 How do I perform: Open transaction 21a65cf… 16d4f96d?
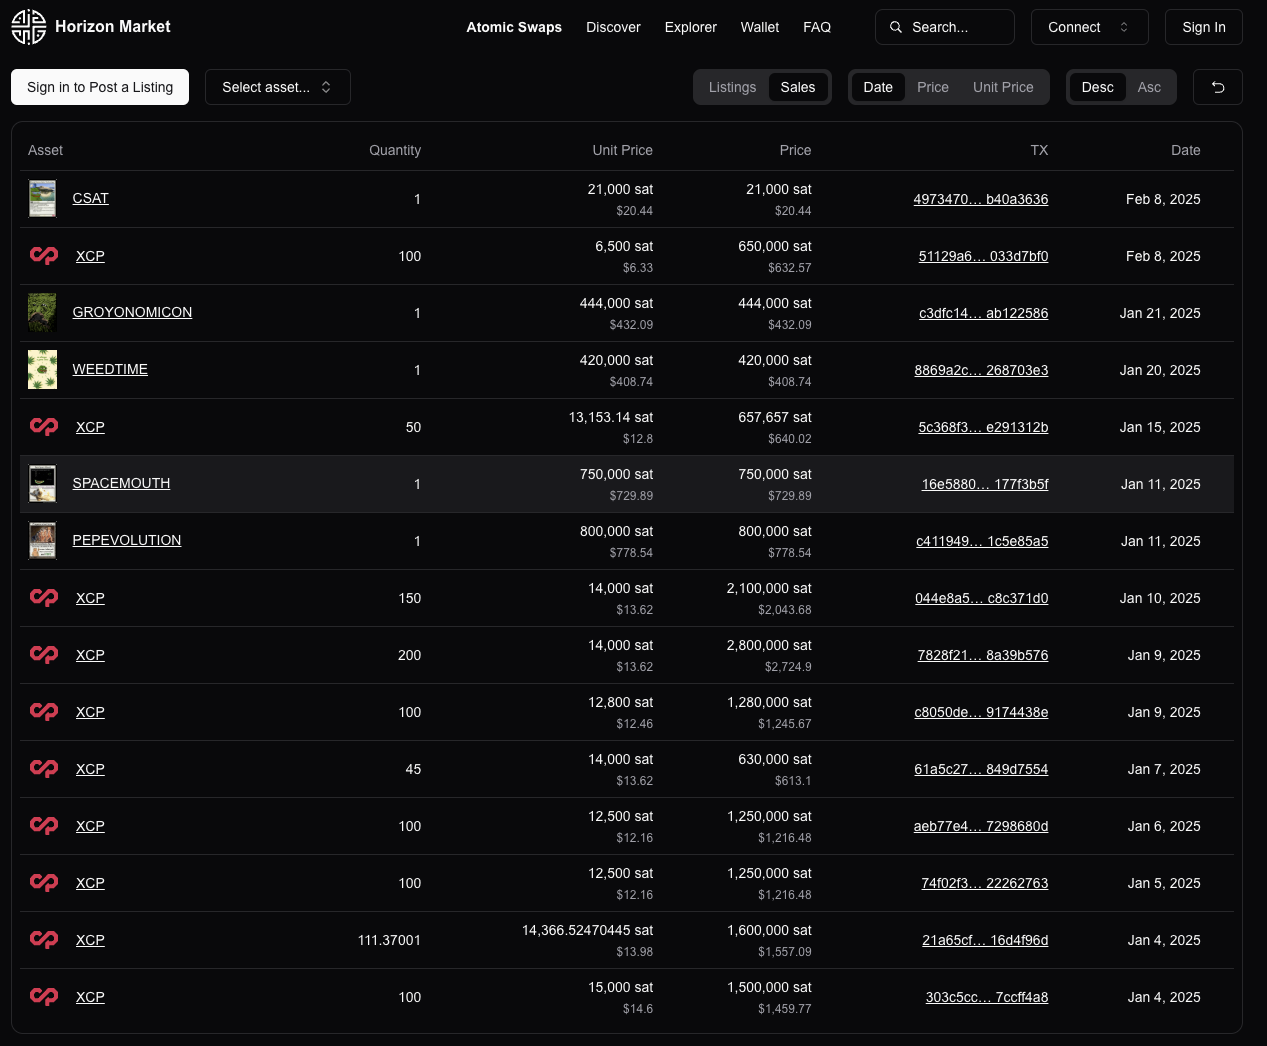(x=985, y=940)
